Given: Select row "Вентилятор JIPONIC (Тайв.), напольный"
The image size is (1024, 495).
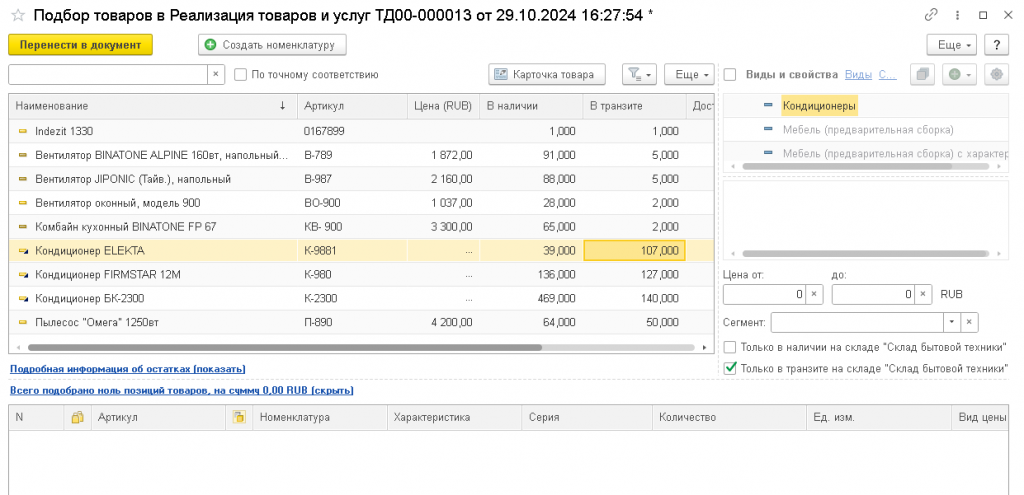Looking at the screenshot, I should [361, 179].
